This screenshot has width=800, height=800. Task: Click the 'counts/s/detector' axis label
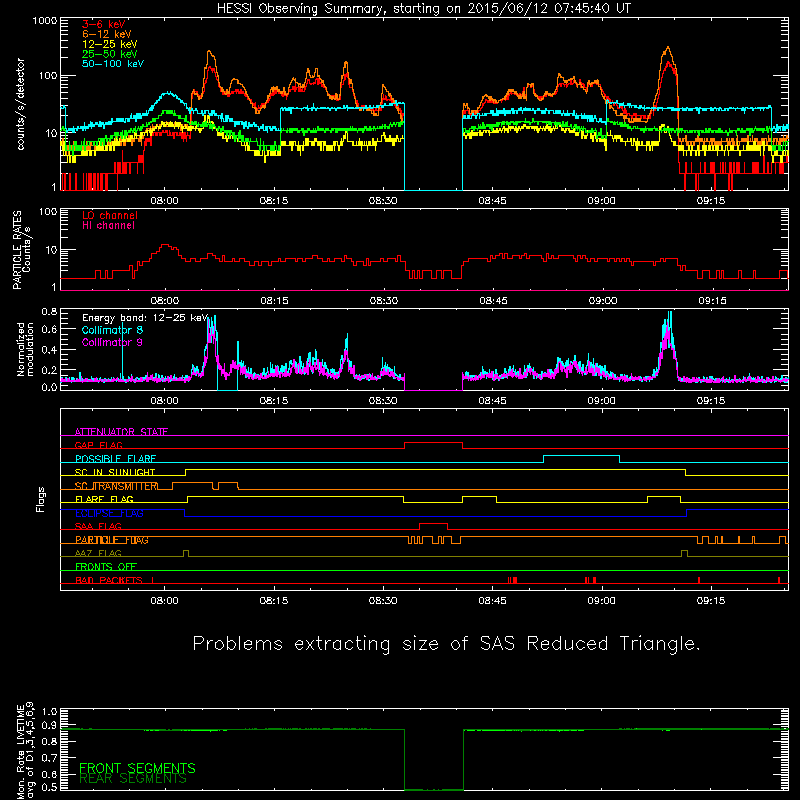click(20, 104)
